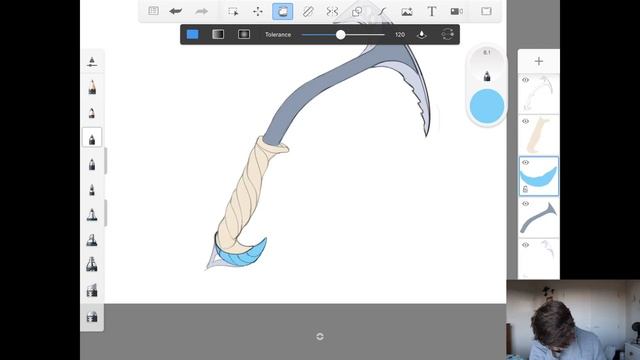Screen dimensions: 640x360
Task: Choose the Transform move tool
Action: click(x=258, y=11)
